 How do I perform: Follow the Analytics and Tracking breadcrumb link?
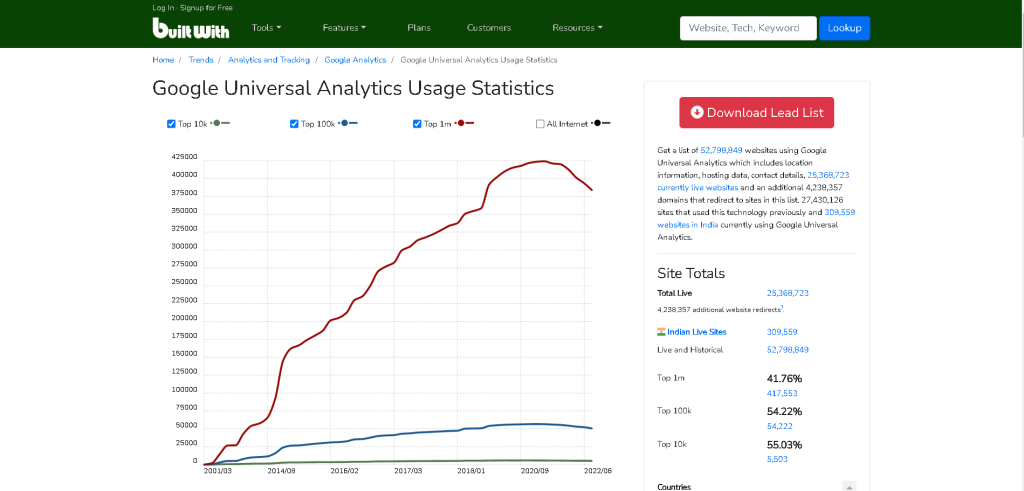[x=268, y=60]
